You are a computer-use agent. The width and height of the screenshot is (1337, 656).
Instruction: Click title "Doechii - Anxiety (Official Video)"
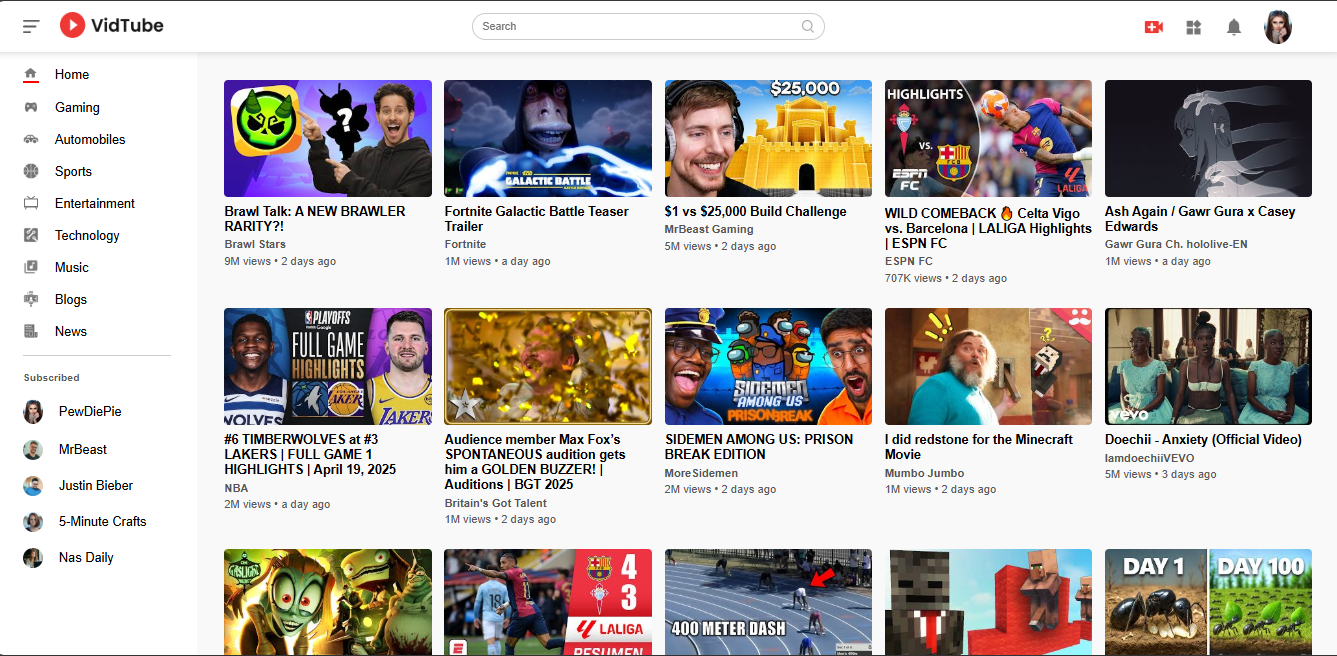[x=1203, y=439]
